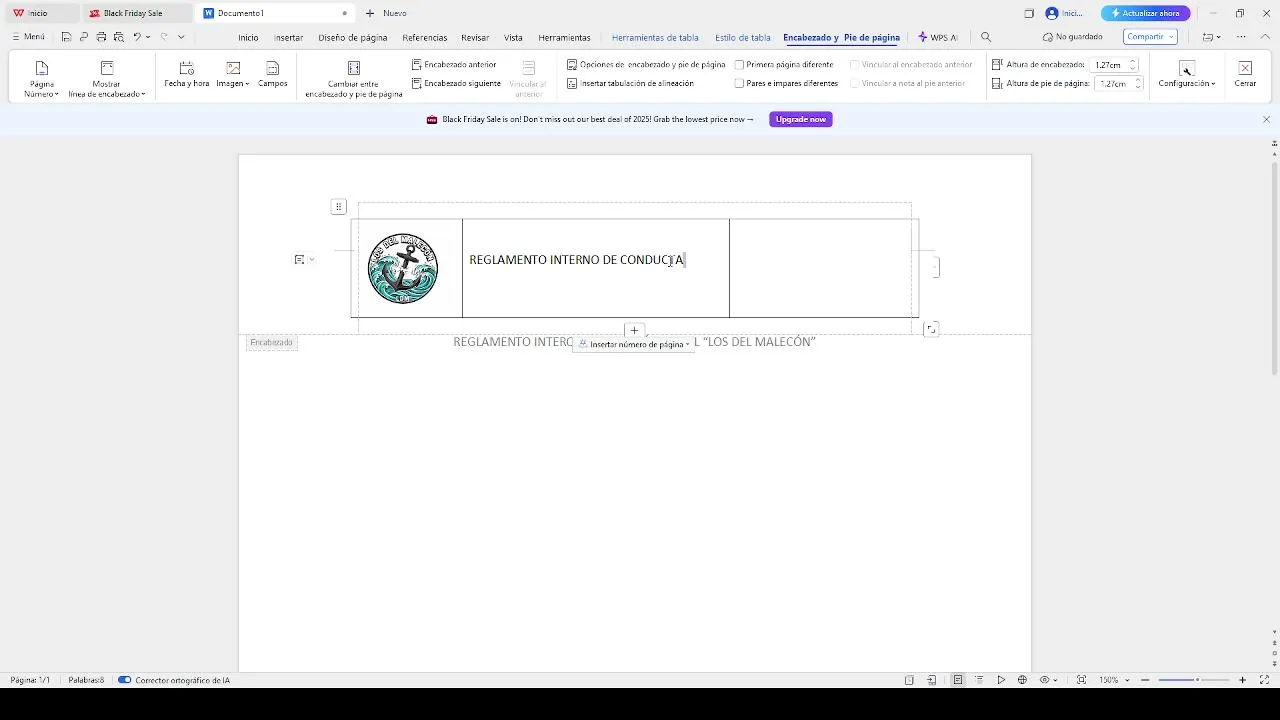Viewport: 1280px width, 720px height.
Task: Expand quick access toolbar customize chevron
Action: click(x=181, y=37)
